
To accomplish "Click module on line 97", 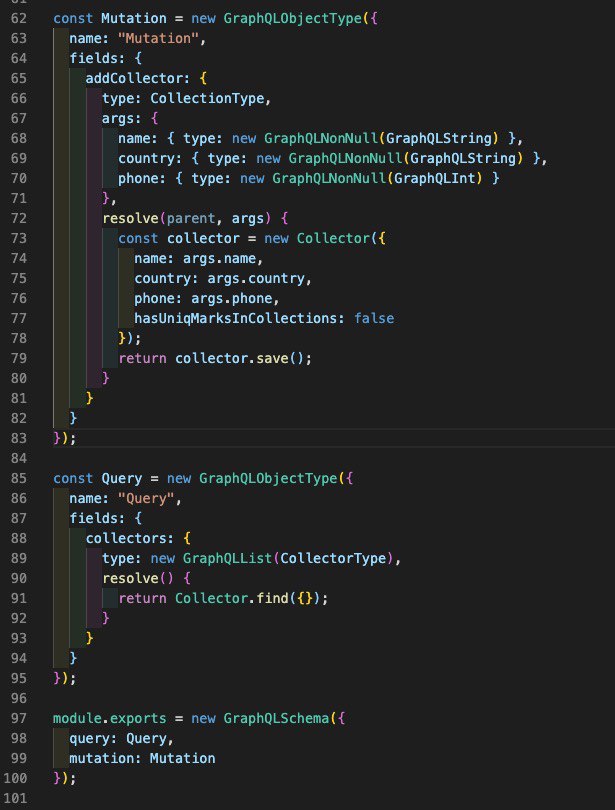I will (x=77, y=718).
